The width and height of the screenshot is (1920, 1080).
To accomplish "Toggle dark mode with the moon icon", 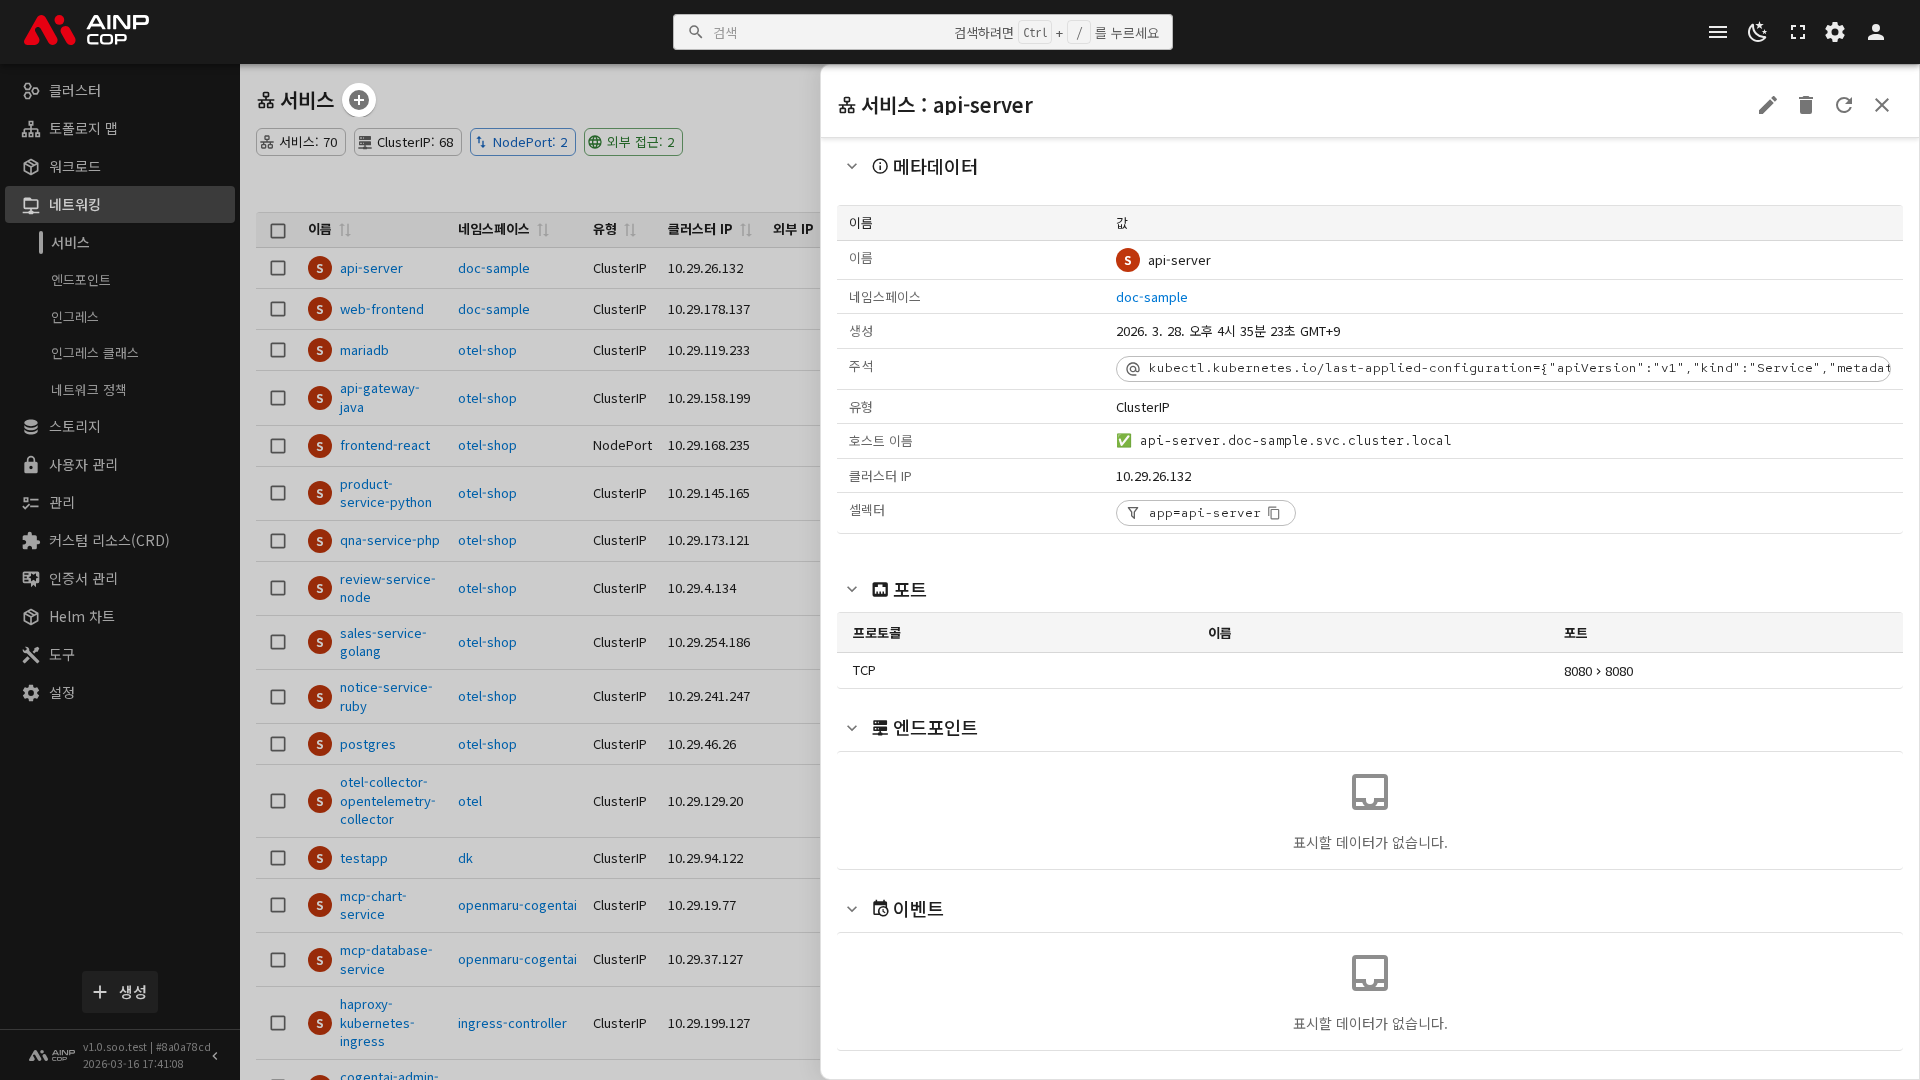I will point(1757,32).
